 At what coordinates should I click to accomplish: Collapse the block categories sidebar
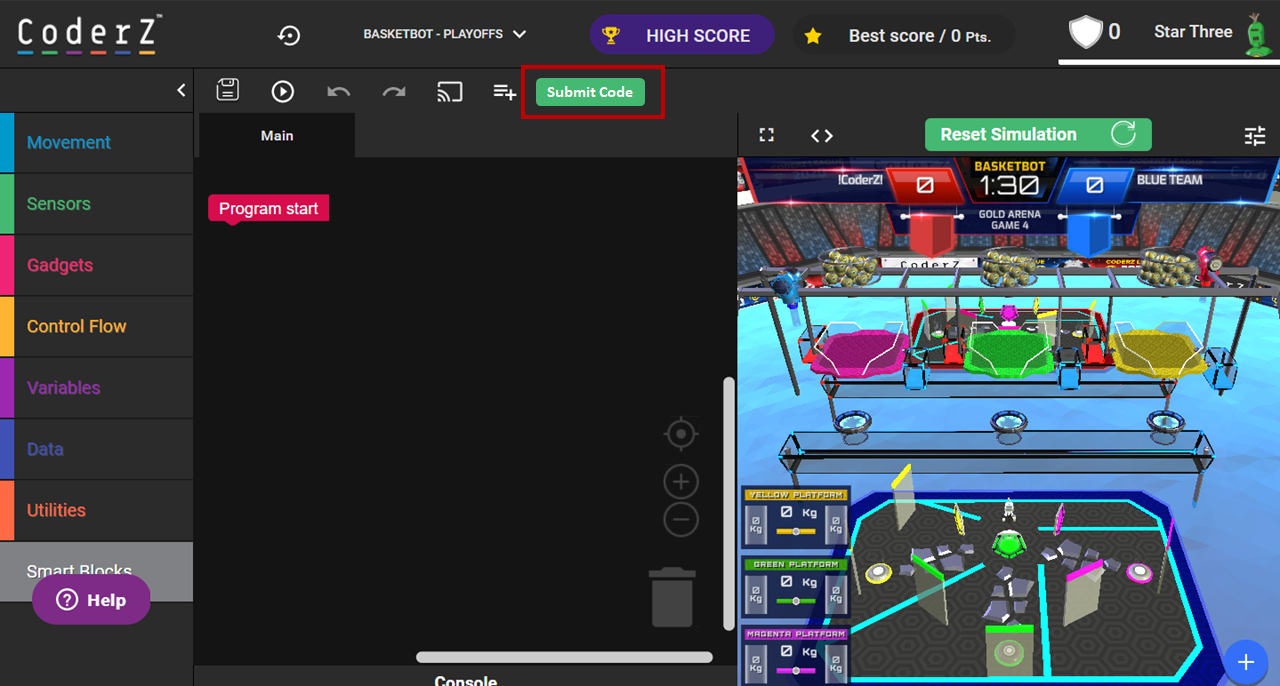pos(181,90)
